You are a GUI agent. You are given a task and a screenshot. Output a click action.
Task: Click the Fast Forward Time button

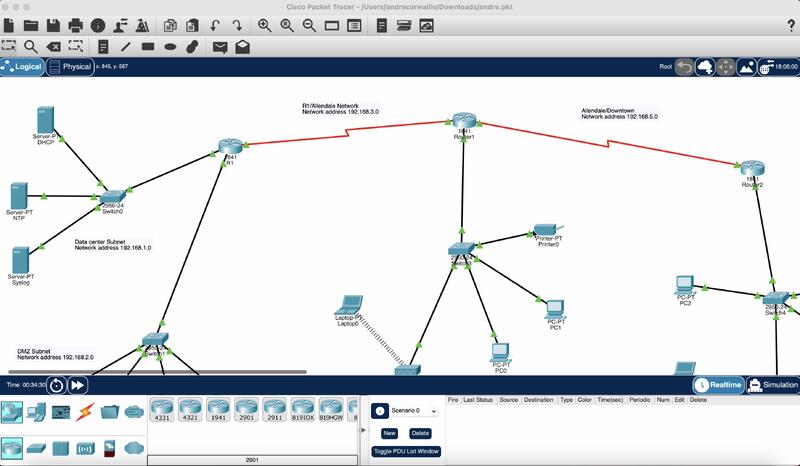tap(78, 385)
